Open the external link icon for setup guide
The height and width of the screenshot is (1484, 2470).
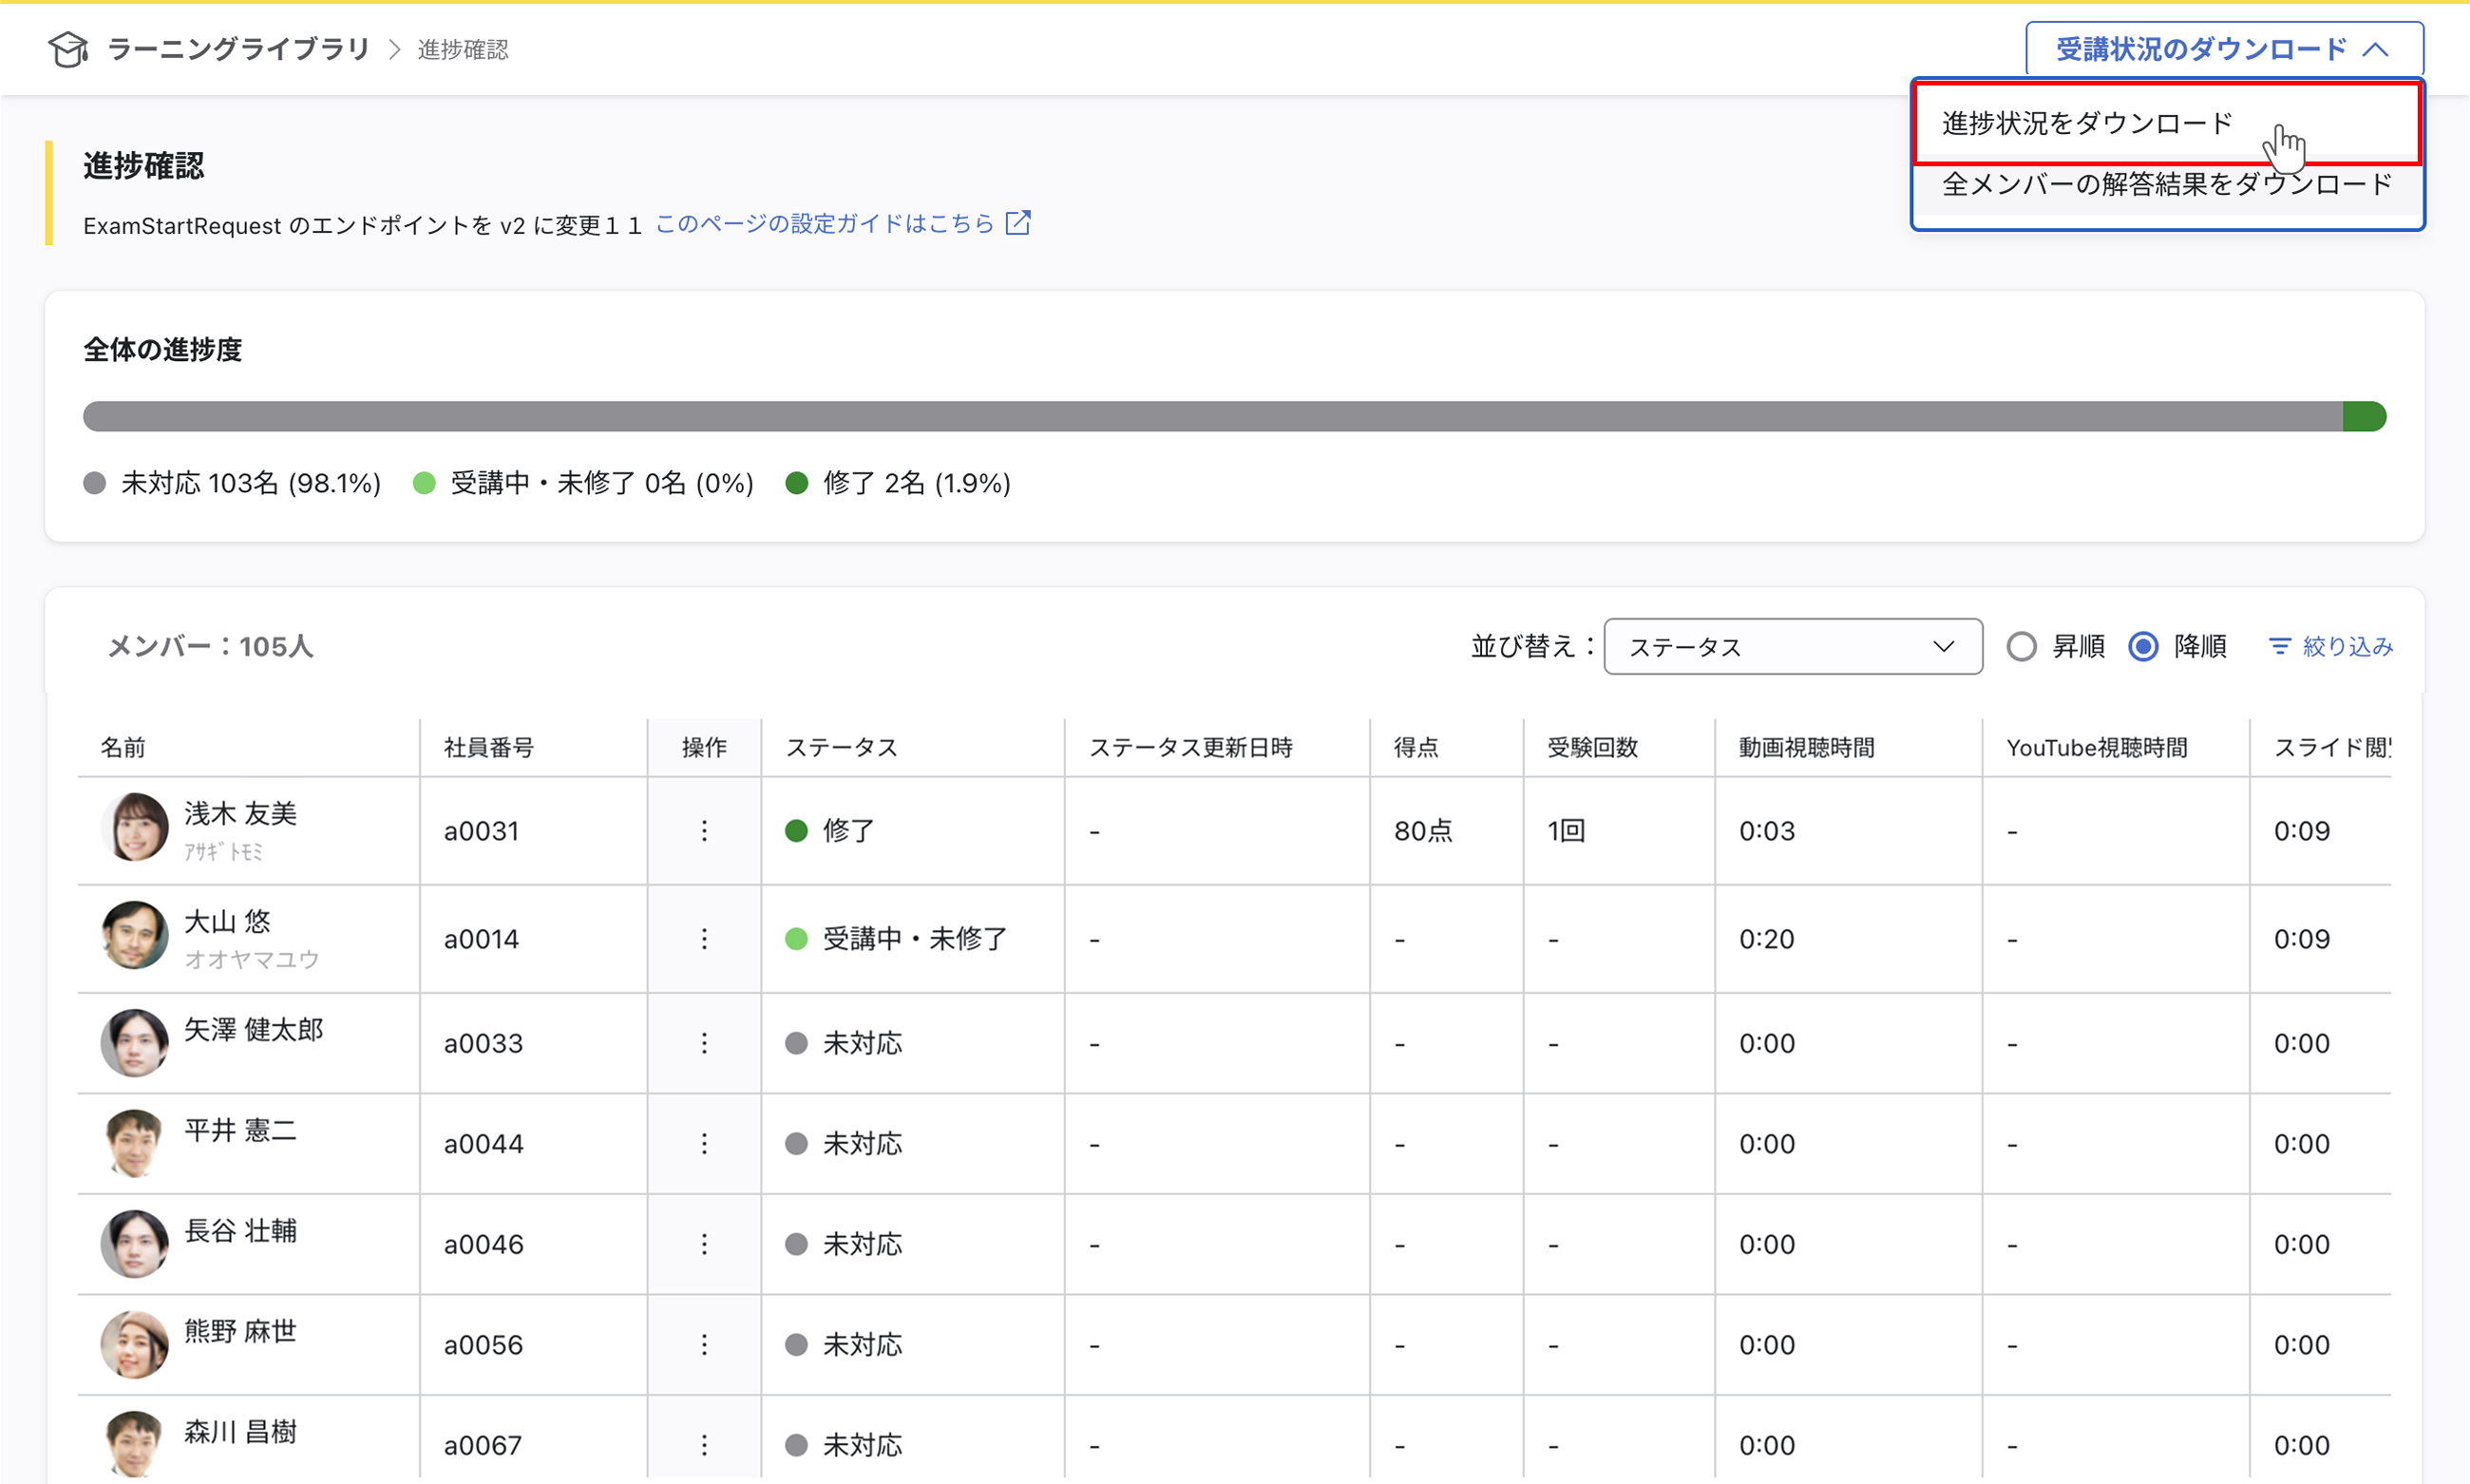pos(1018,223)
